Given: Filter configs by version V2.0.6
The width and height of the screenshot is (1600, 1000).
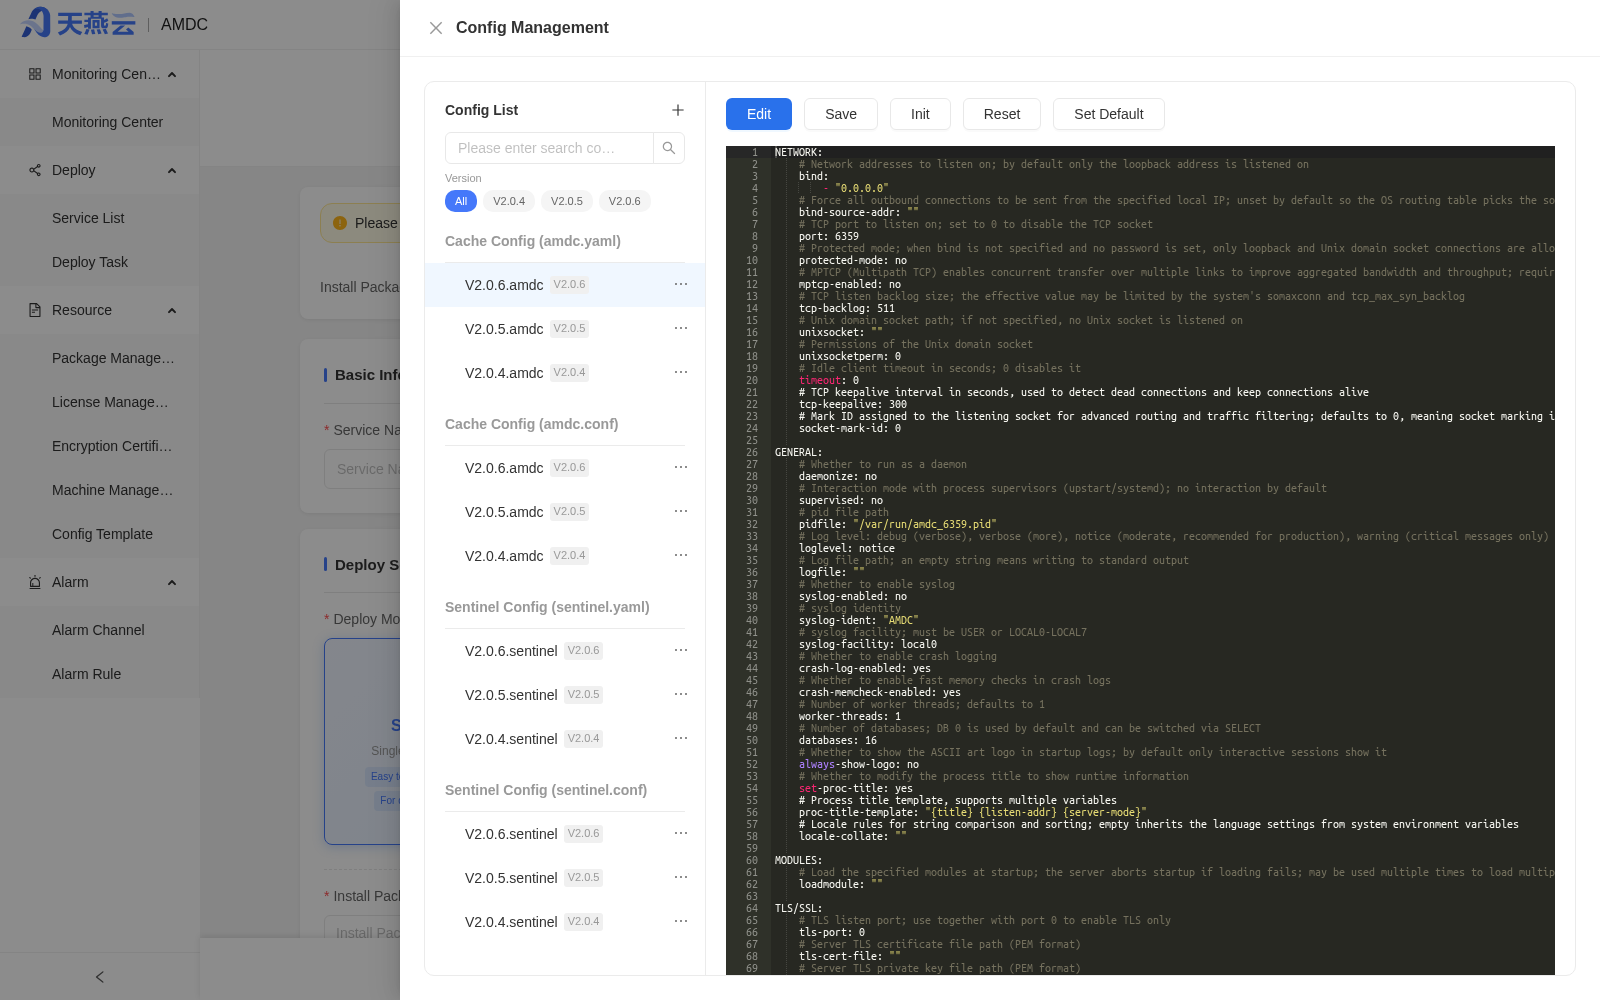Looking at the screenshot, I should coord(625,201).
